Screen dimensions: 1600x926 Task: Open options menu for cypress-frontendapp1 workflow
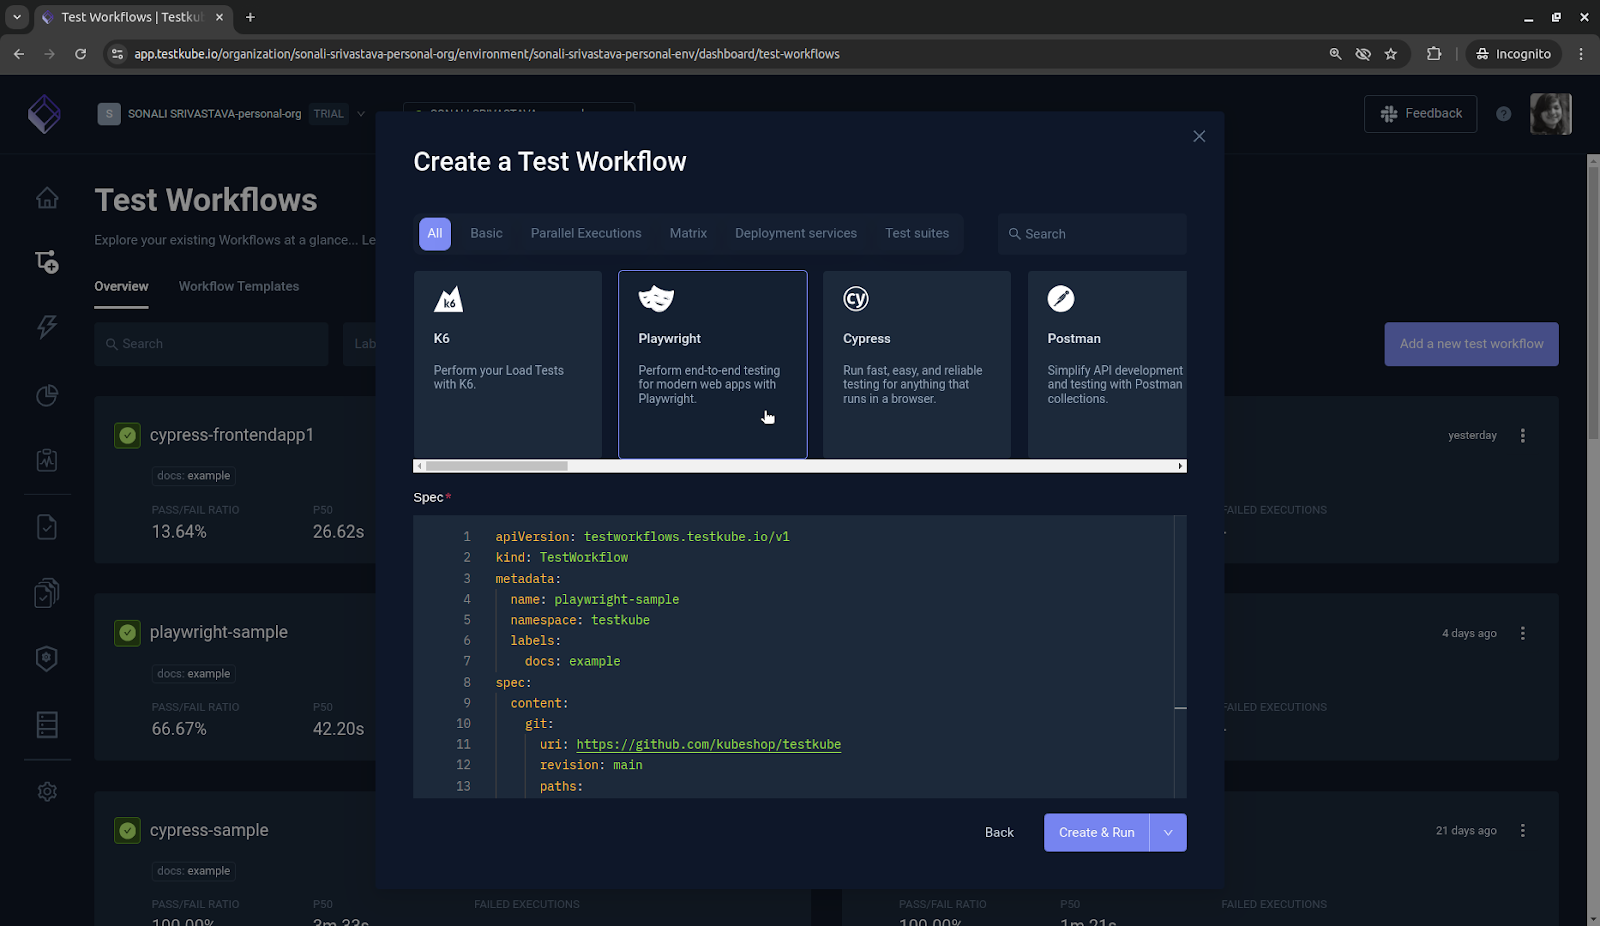pyautogui.click(x=1523, y=436)
